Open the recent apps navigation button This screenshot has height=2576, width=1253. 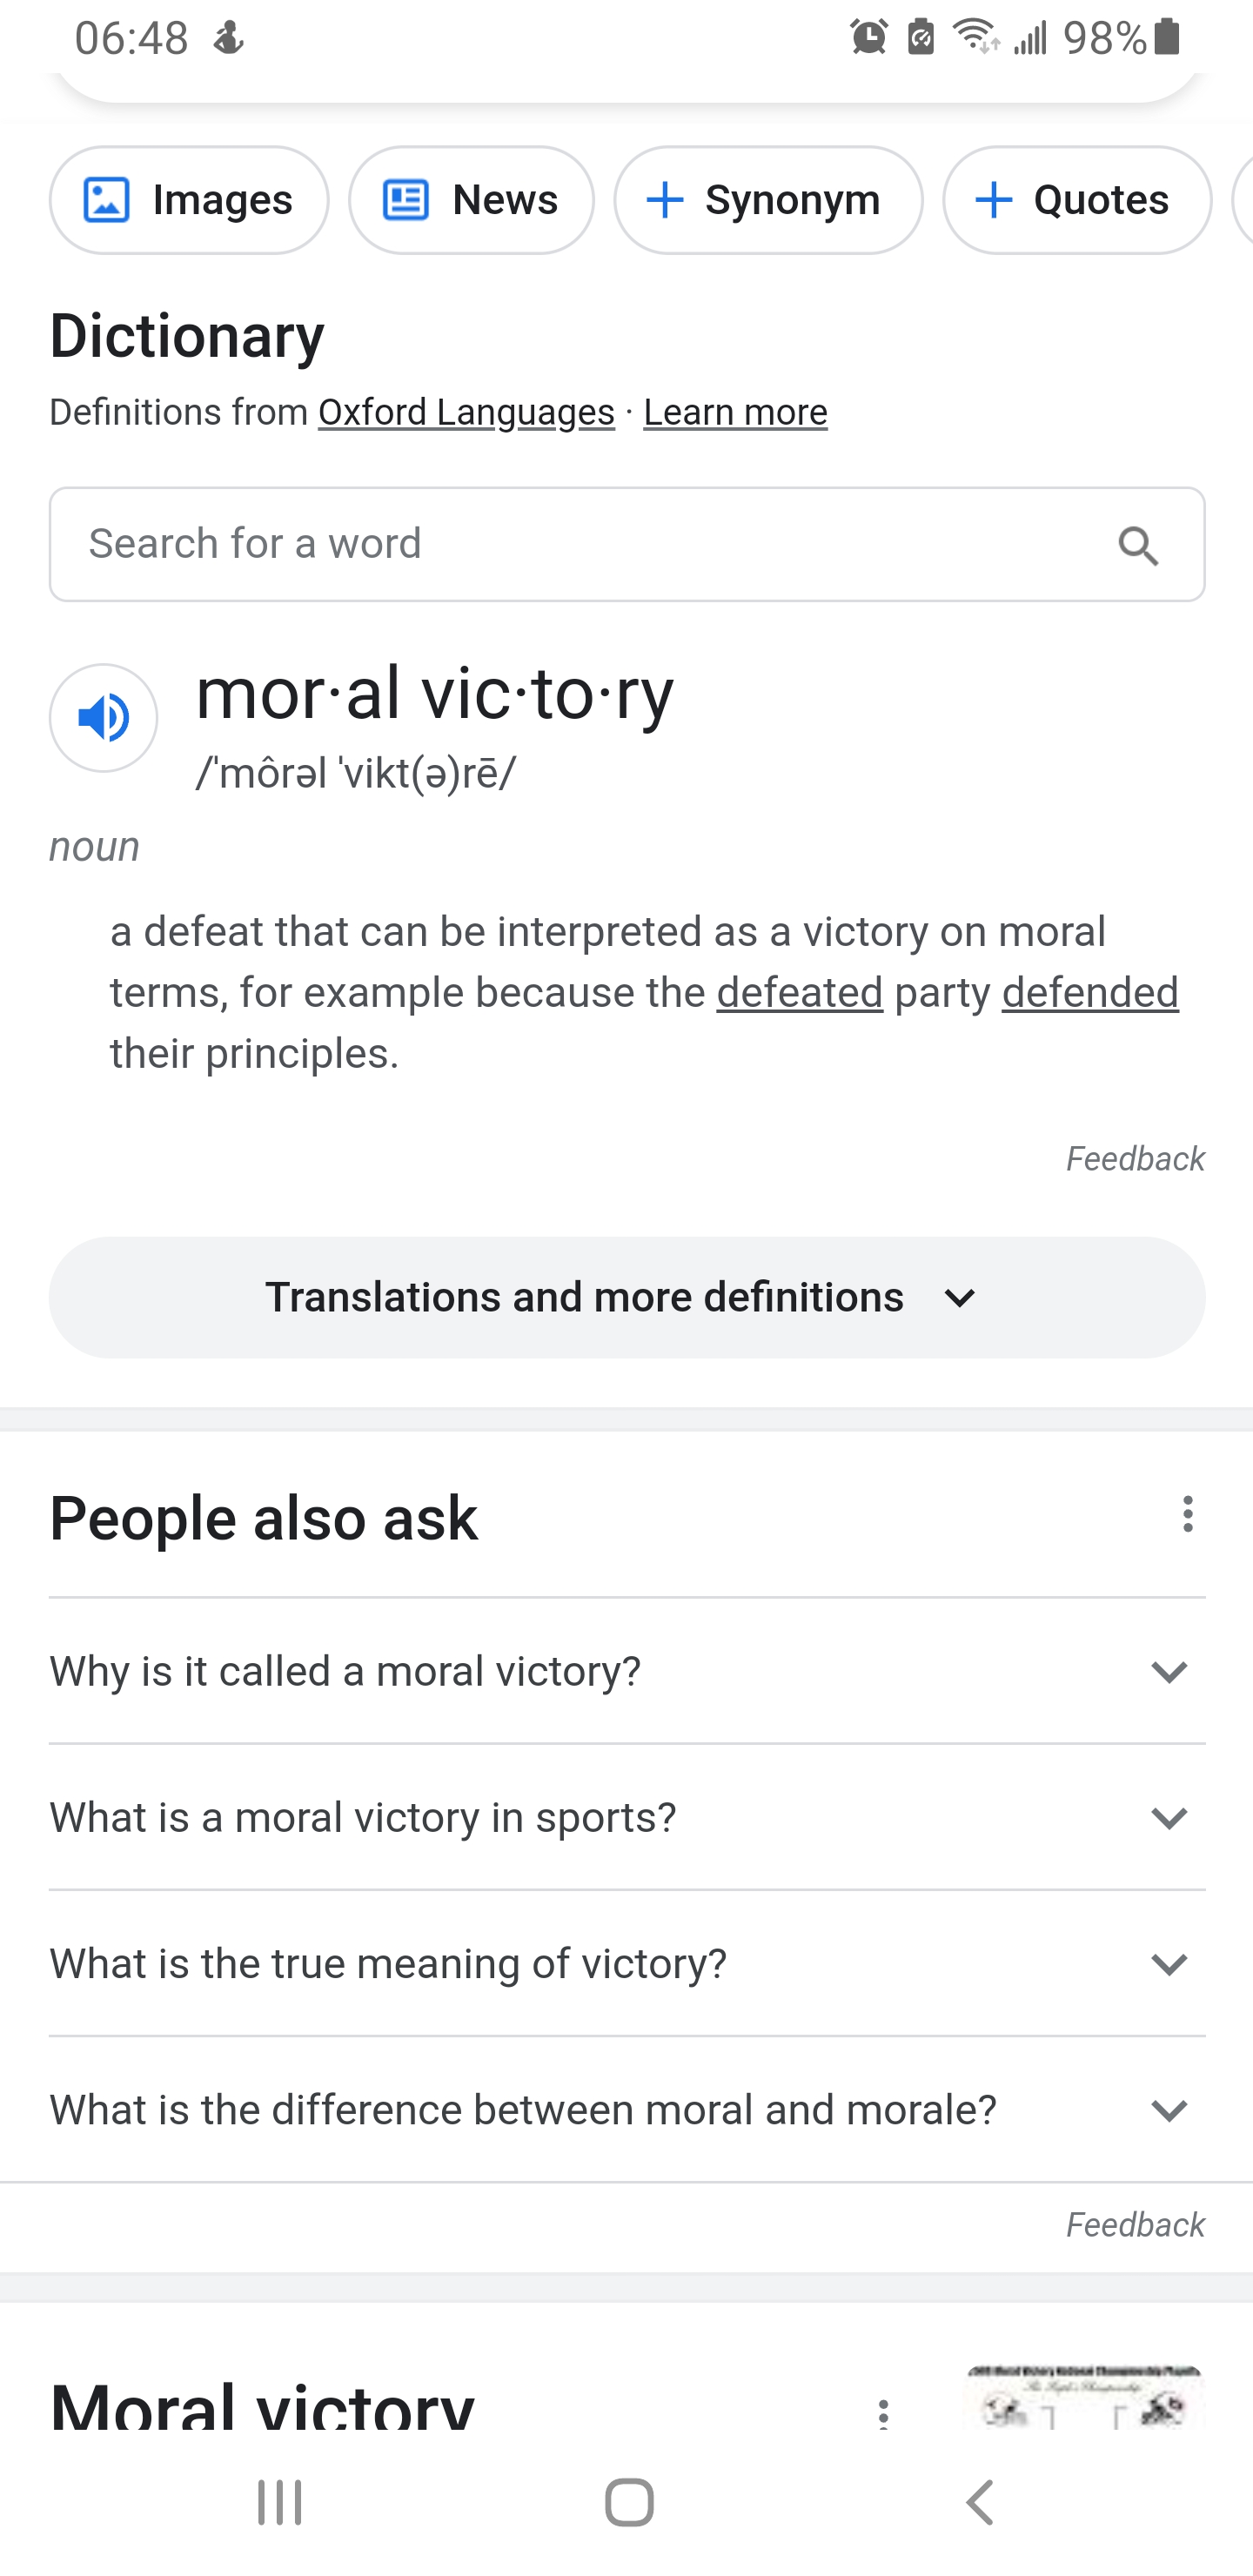(x=279, y=2503)
